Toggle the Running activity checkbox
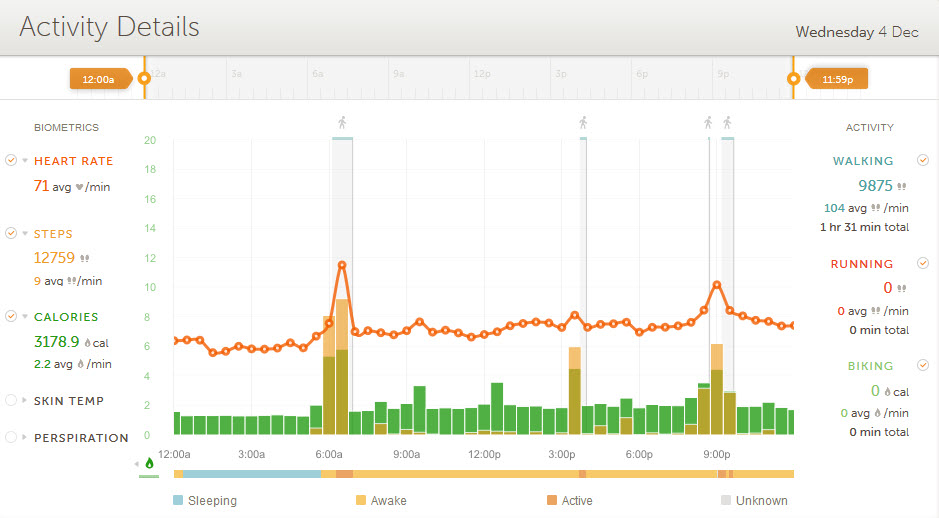 click(x=923, y=263)
